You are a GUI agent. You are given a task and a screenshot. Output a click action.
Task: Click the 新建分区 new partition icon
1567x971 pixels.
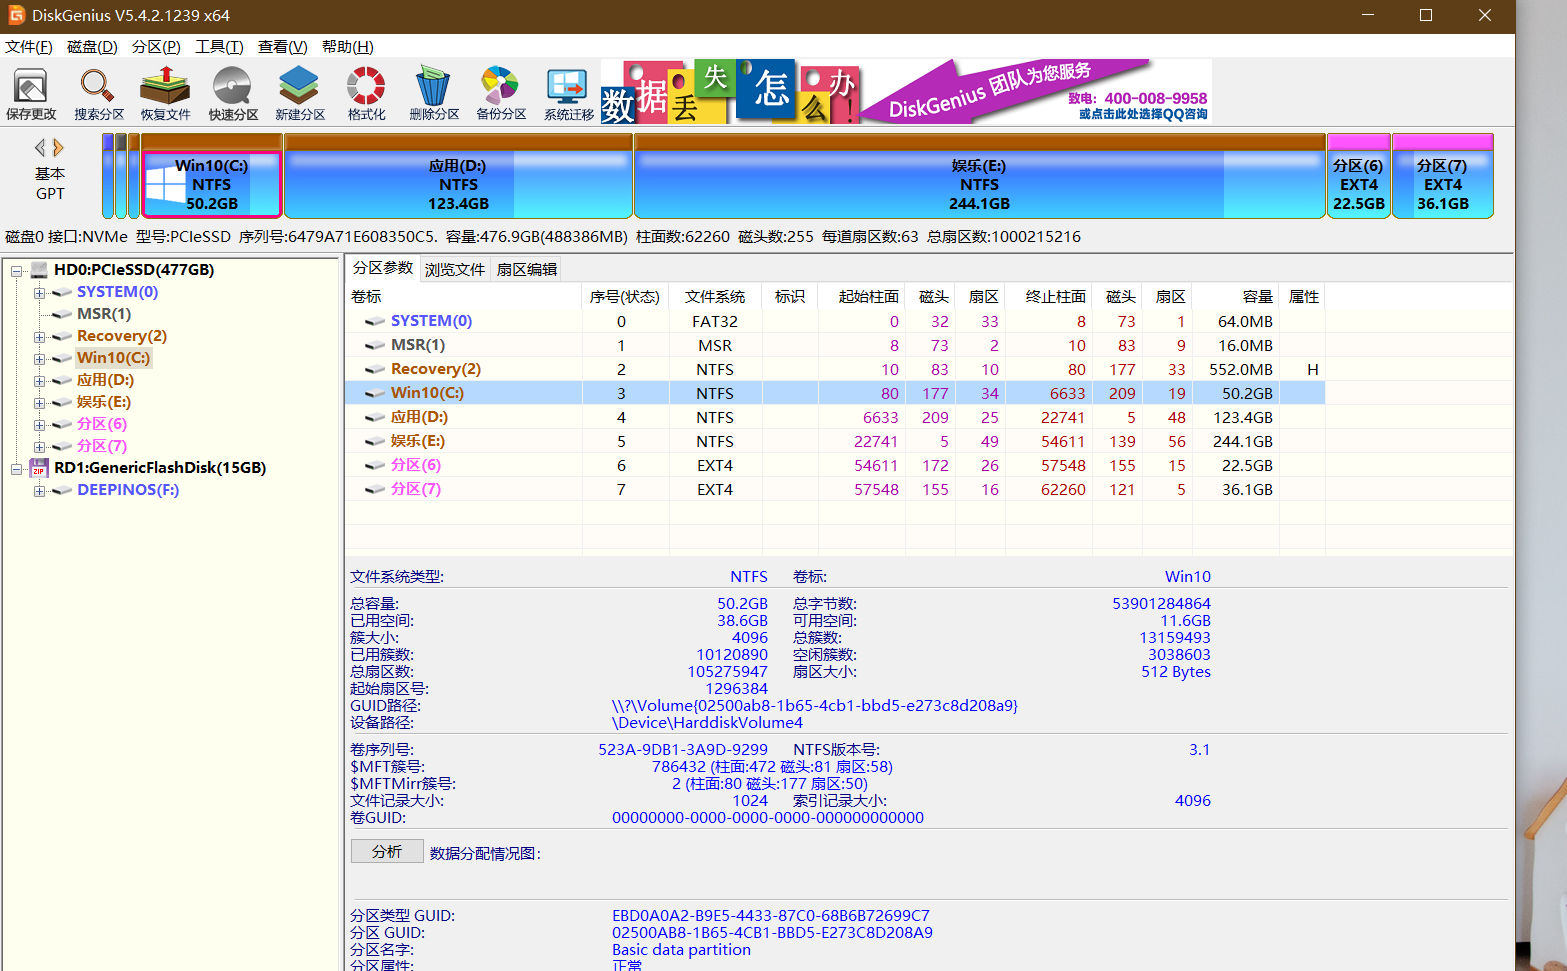[x=300, y=94]
